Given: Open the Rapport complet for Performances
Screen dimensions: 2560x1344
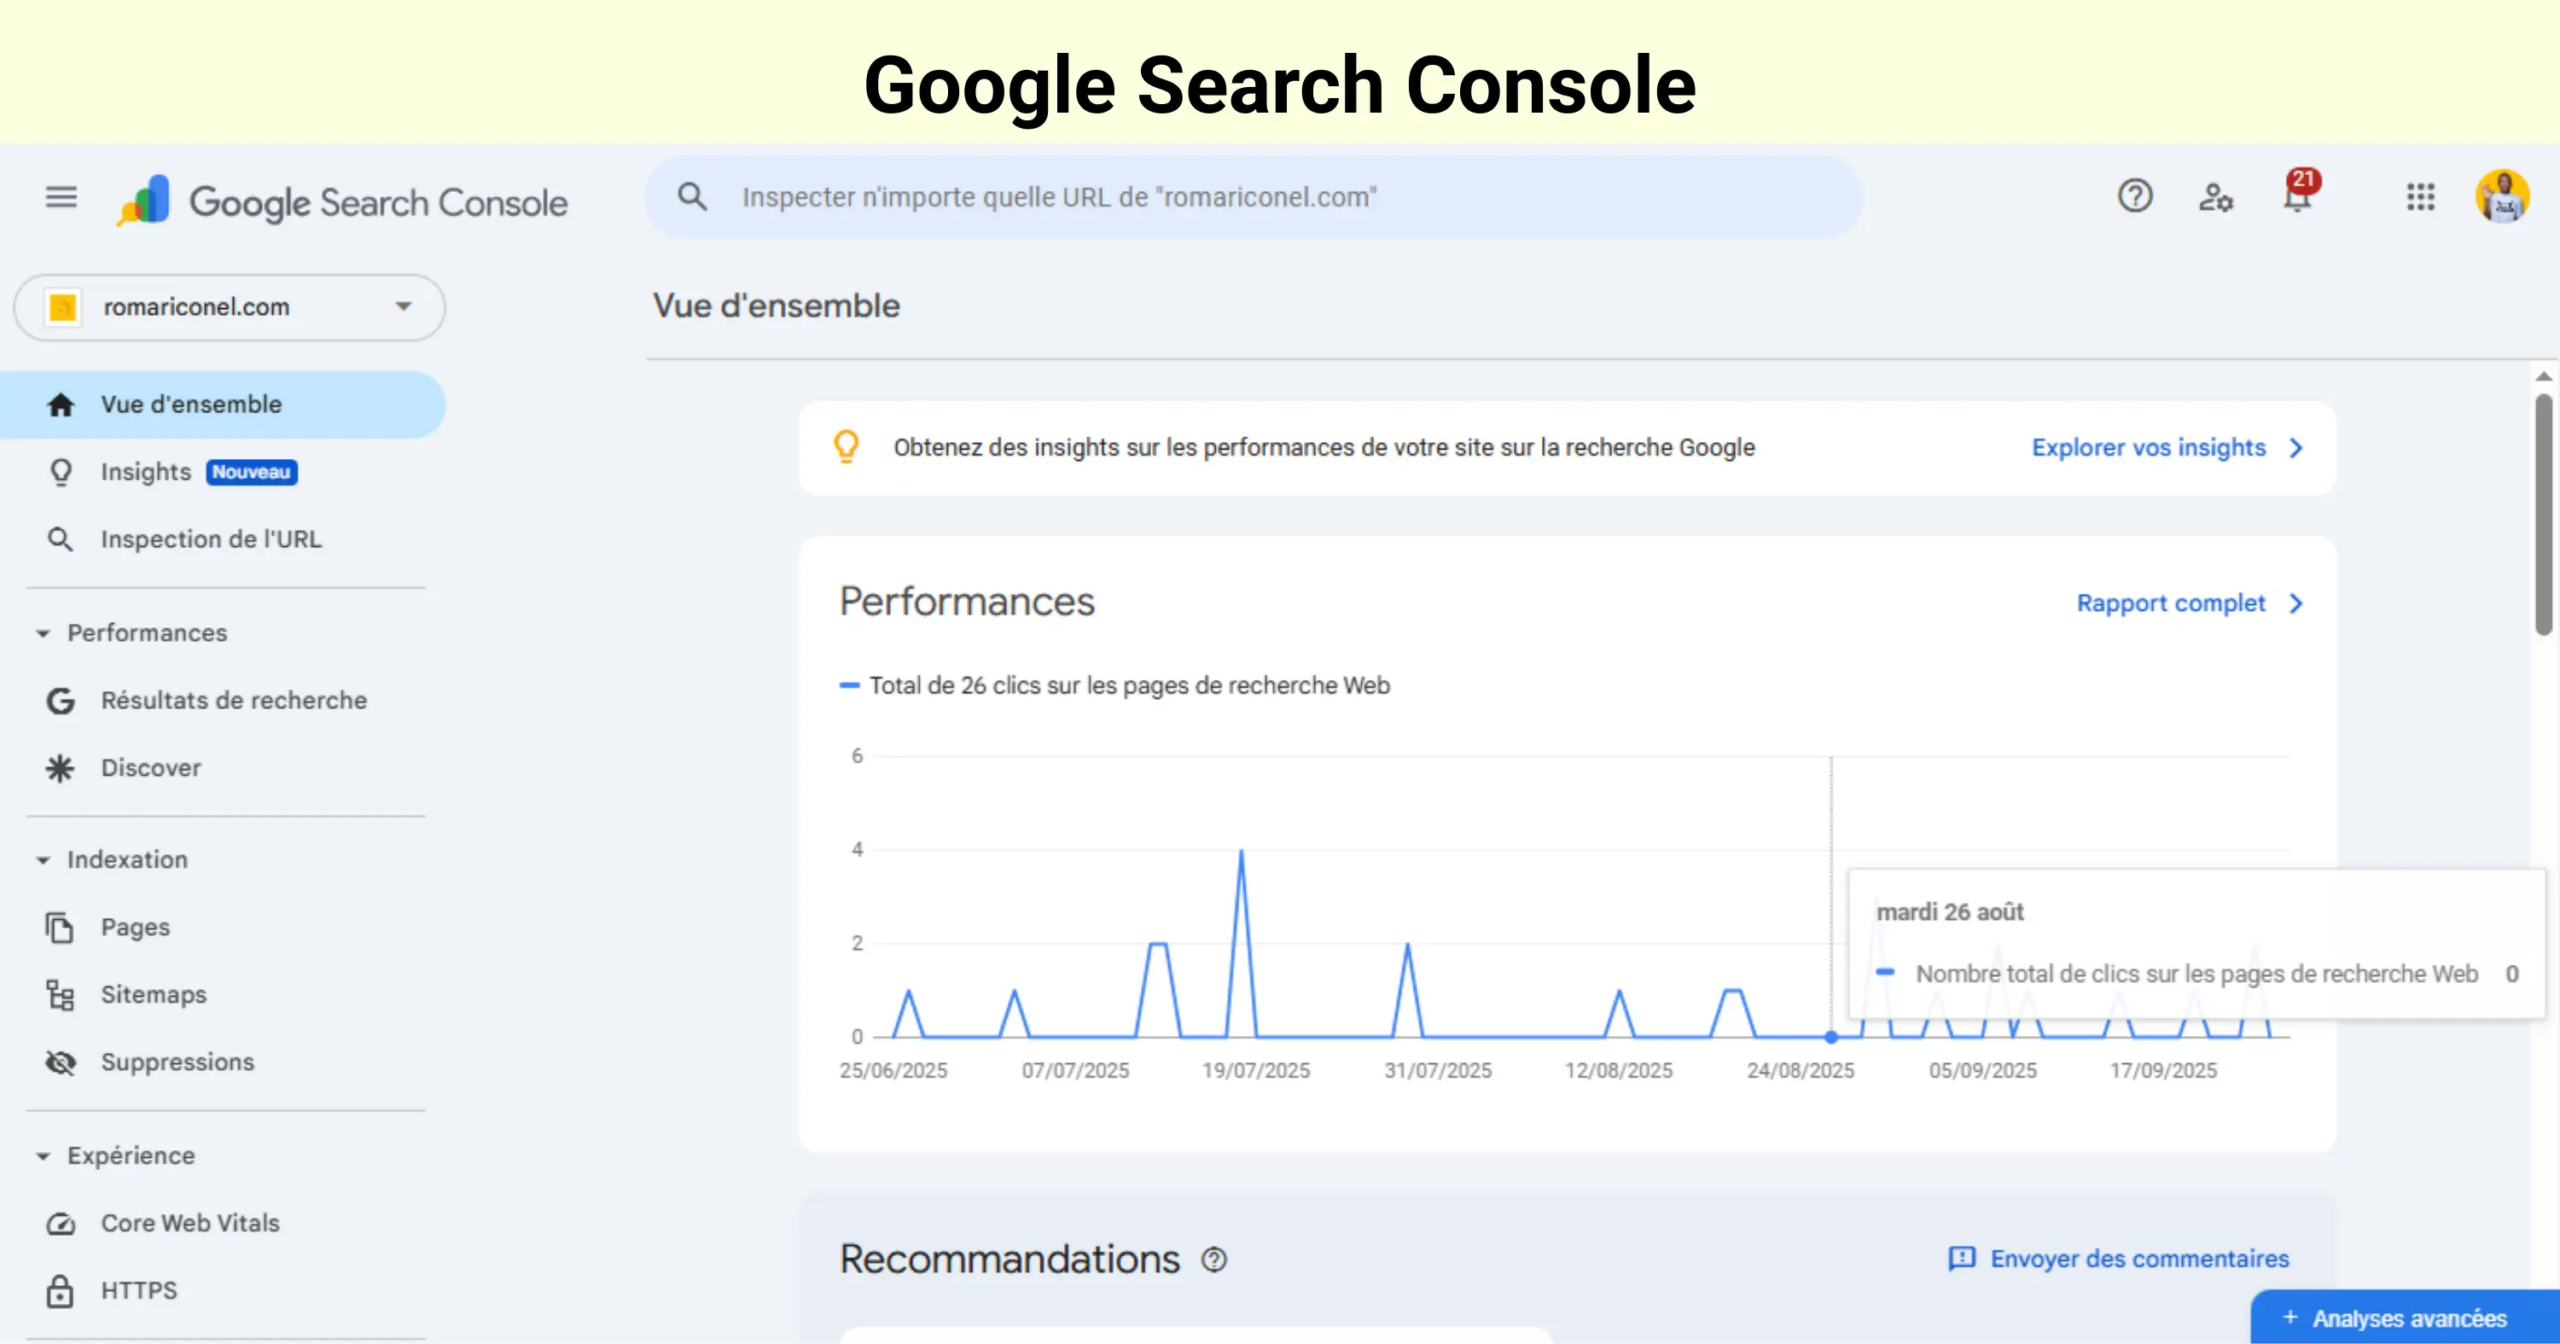Looking at the screenshot, I should (x=2171, y=603).
